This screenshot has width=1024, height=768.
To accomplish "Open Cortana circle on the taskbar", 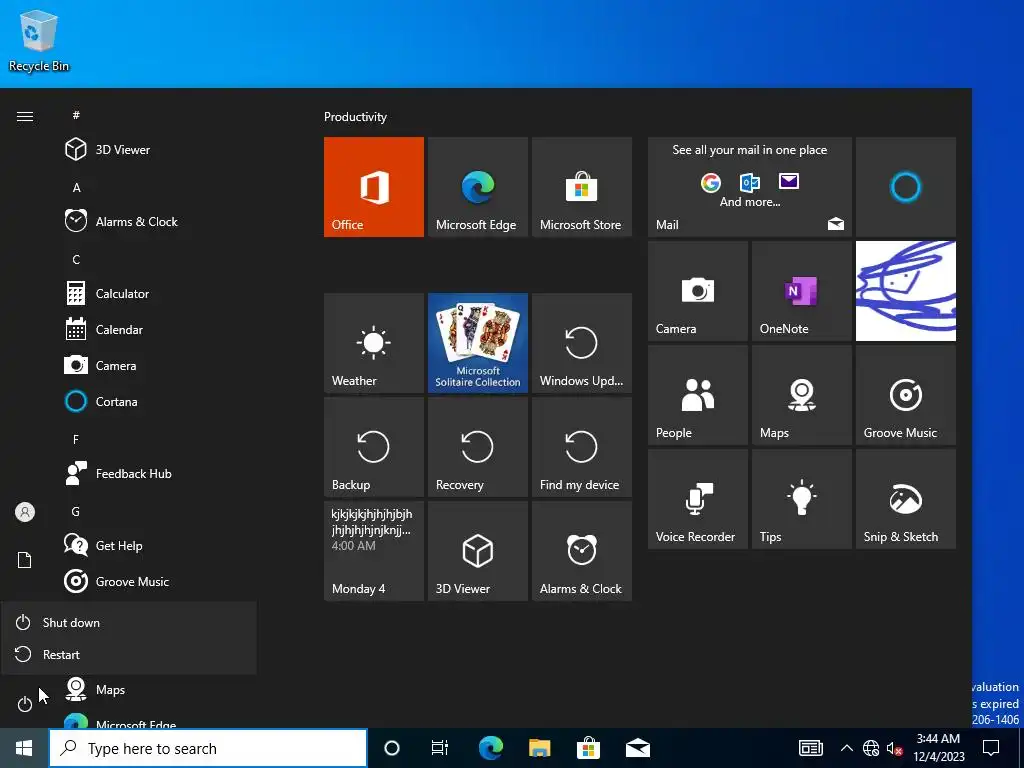I will click(x=391, y=748).
